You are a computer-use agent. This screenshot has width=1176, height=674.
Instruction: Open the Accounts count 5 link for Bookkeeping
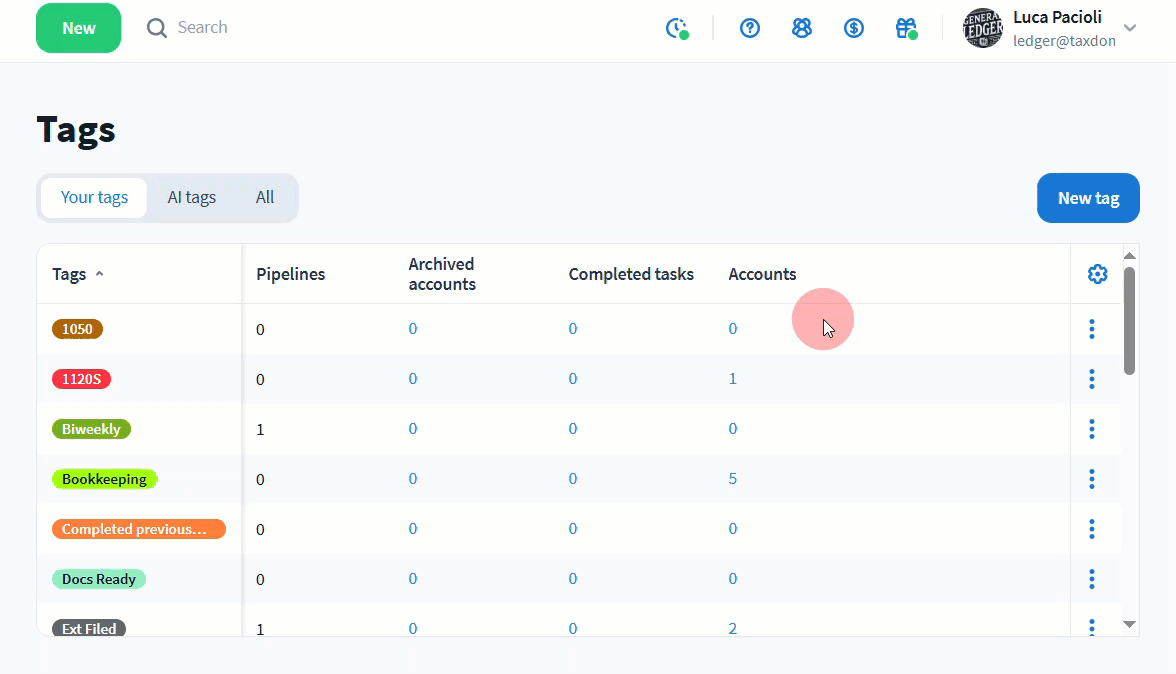coord(733,479)
